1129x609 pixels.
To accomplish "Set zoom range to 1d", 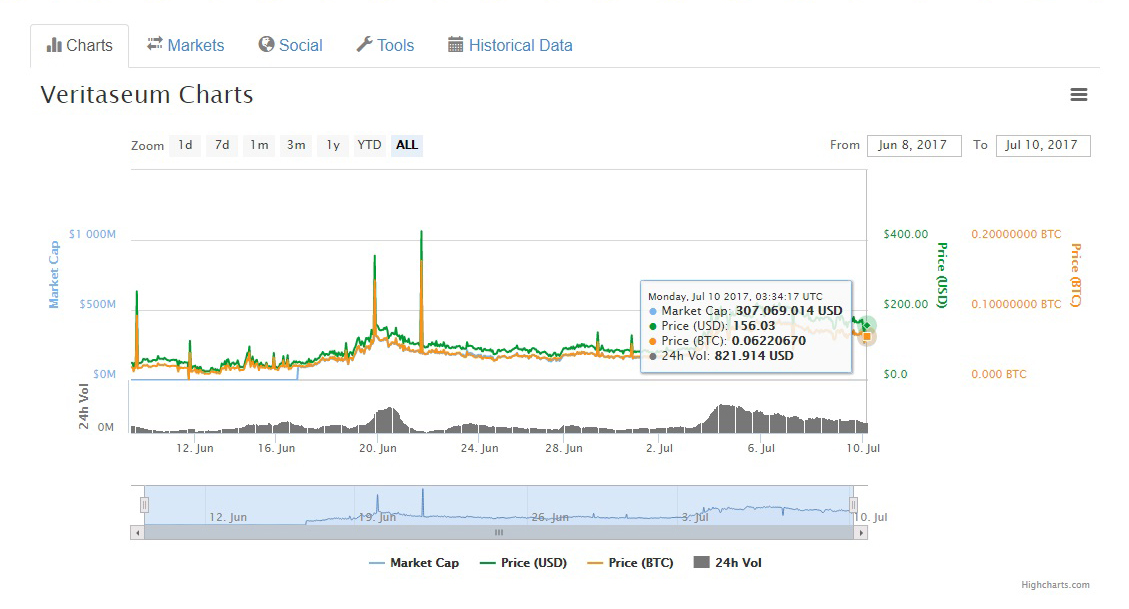I will (185, 145).
